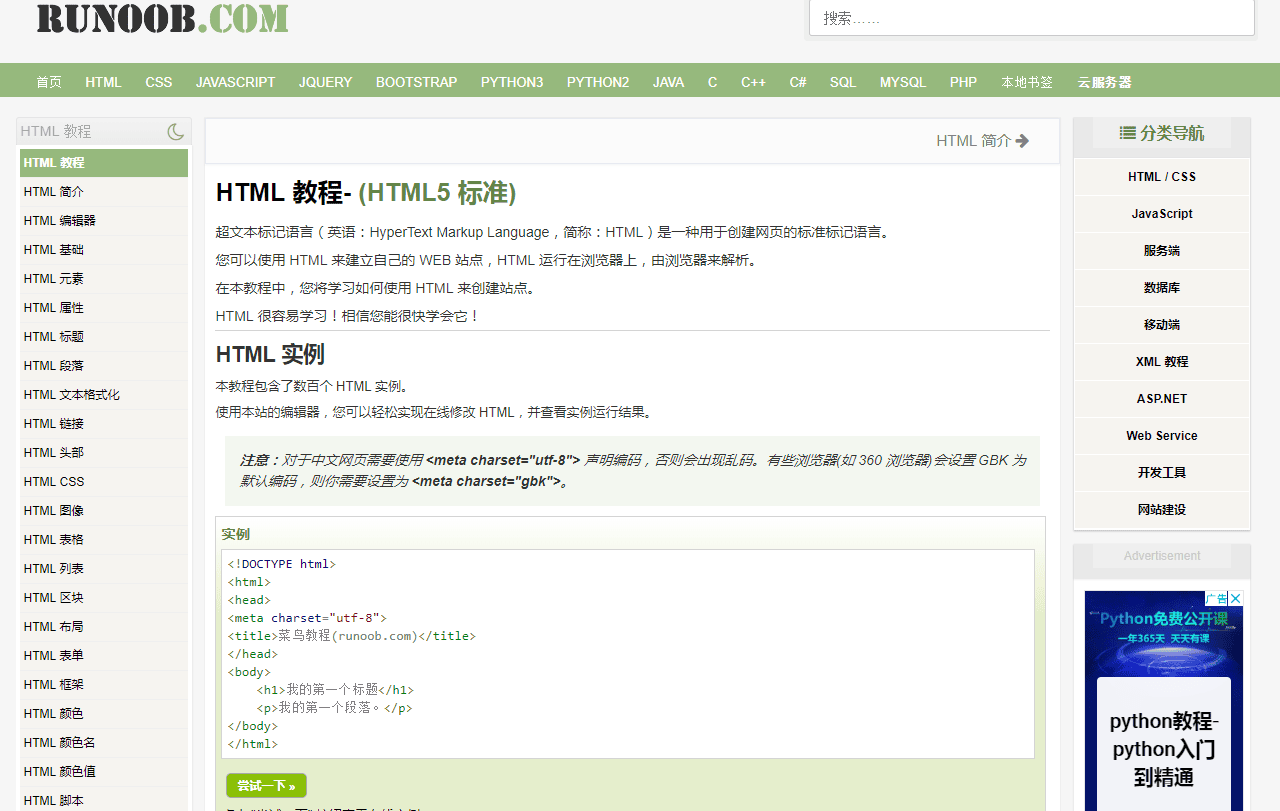
Task: Expand the HTML / CSS category
Action: 1161,177
